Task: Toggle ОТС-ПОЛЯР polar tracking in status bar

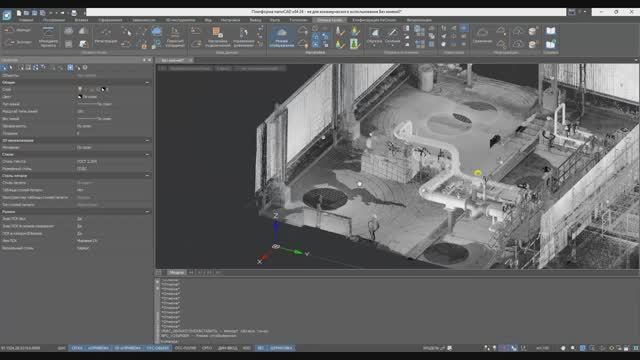Action: tap(185, 348)
